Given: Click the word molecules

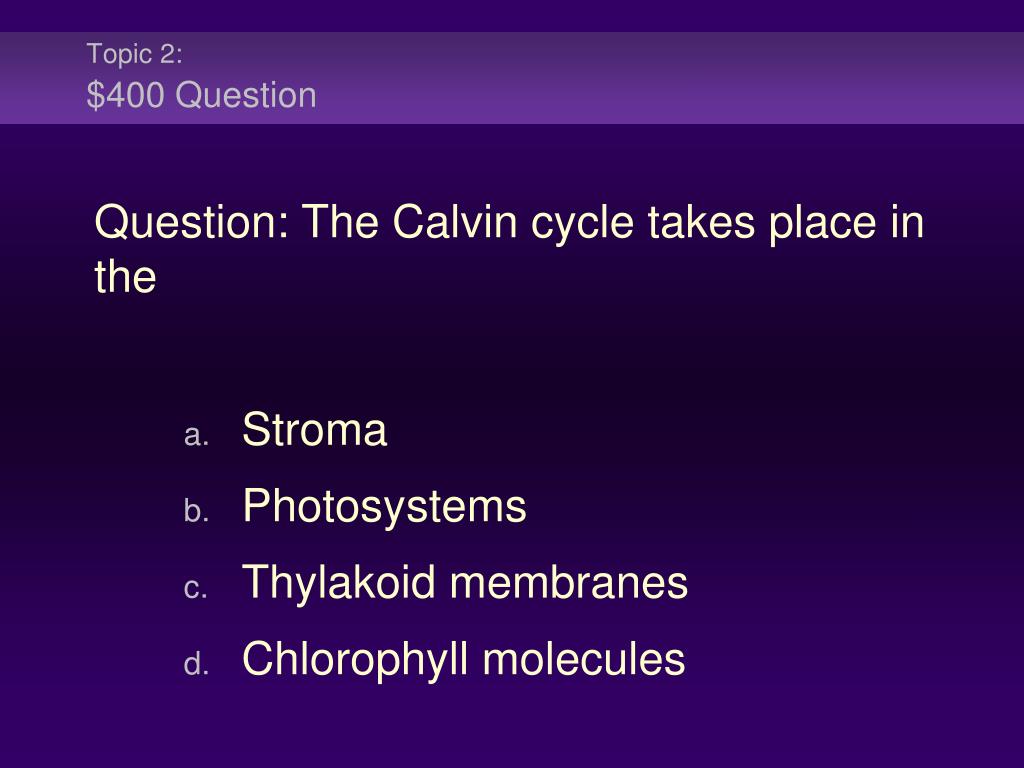Looking at the screenshot, I should (584, 659).
